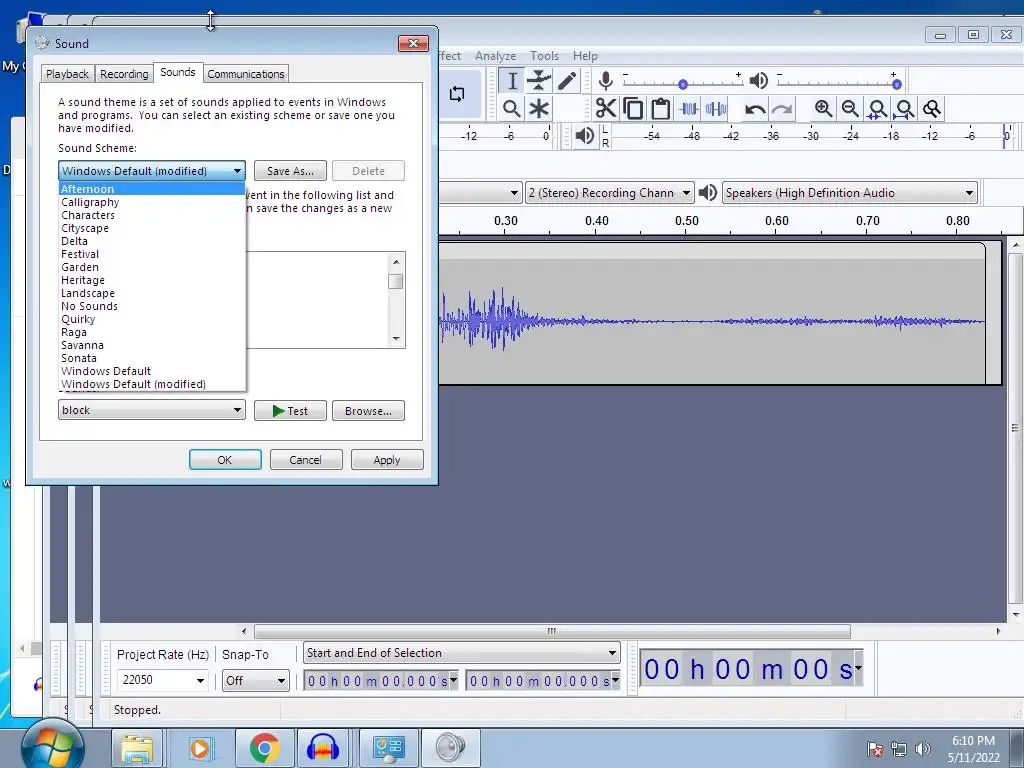Open the Analyze menu
The width and height of the screenshot is (1024, 768).
point(495,56)
